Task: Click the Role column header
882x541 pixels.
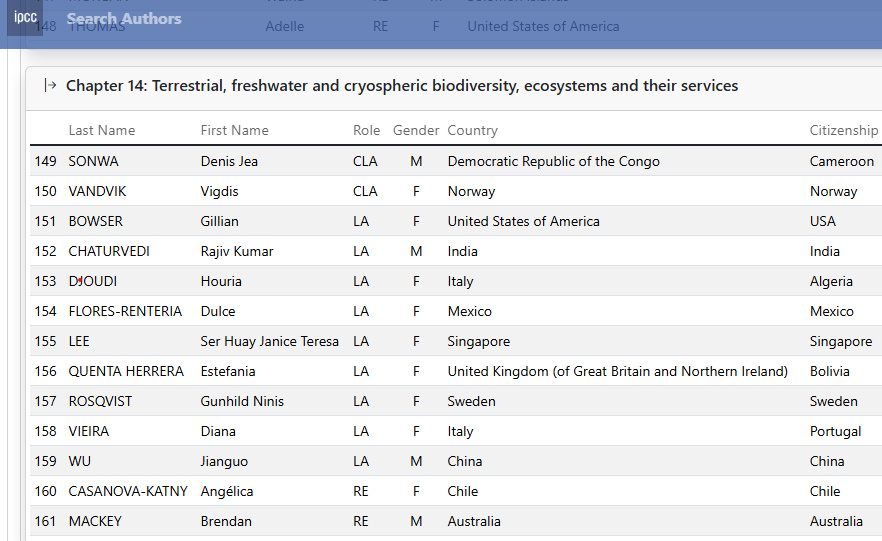Action: pyautogui.click(x=367, y=130)
